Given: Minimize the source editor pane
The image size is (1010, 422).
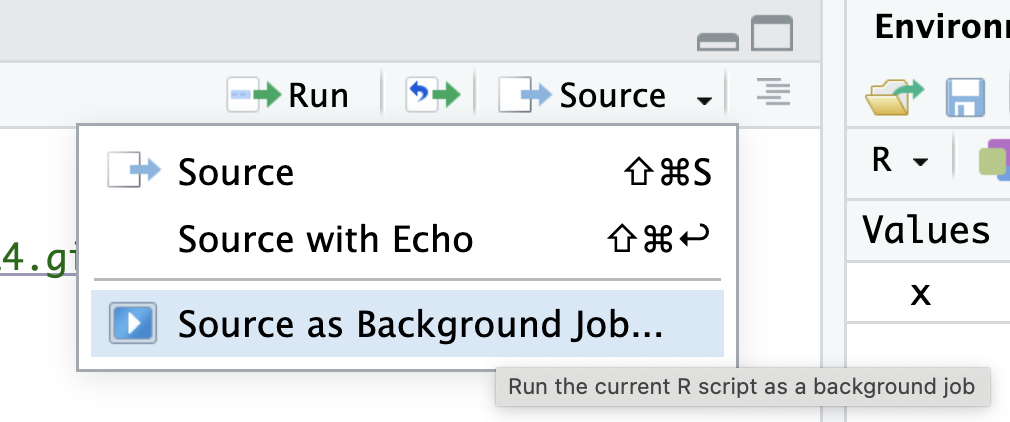Looking at the screenshot, I should click(x=718, y=41).
